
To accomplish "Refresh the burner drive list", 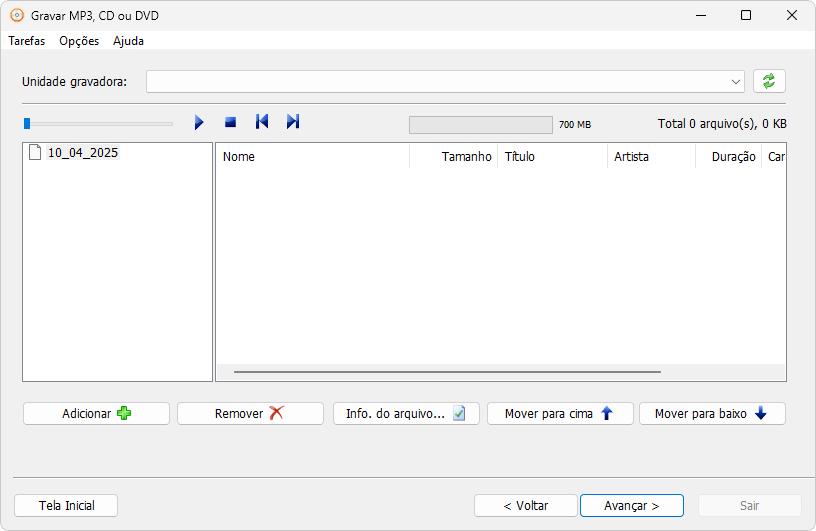I will (x=769, y=81).
